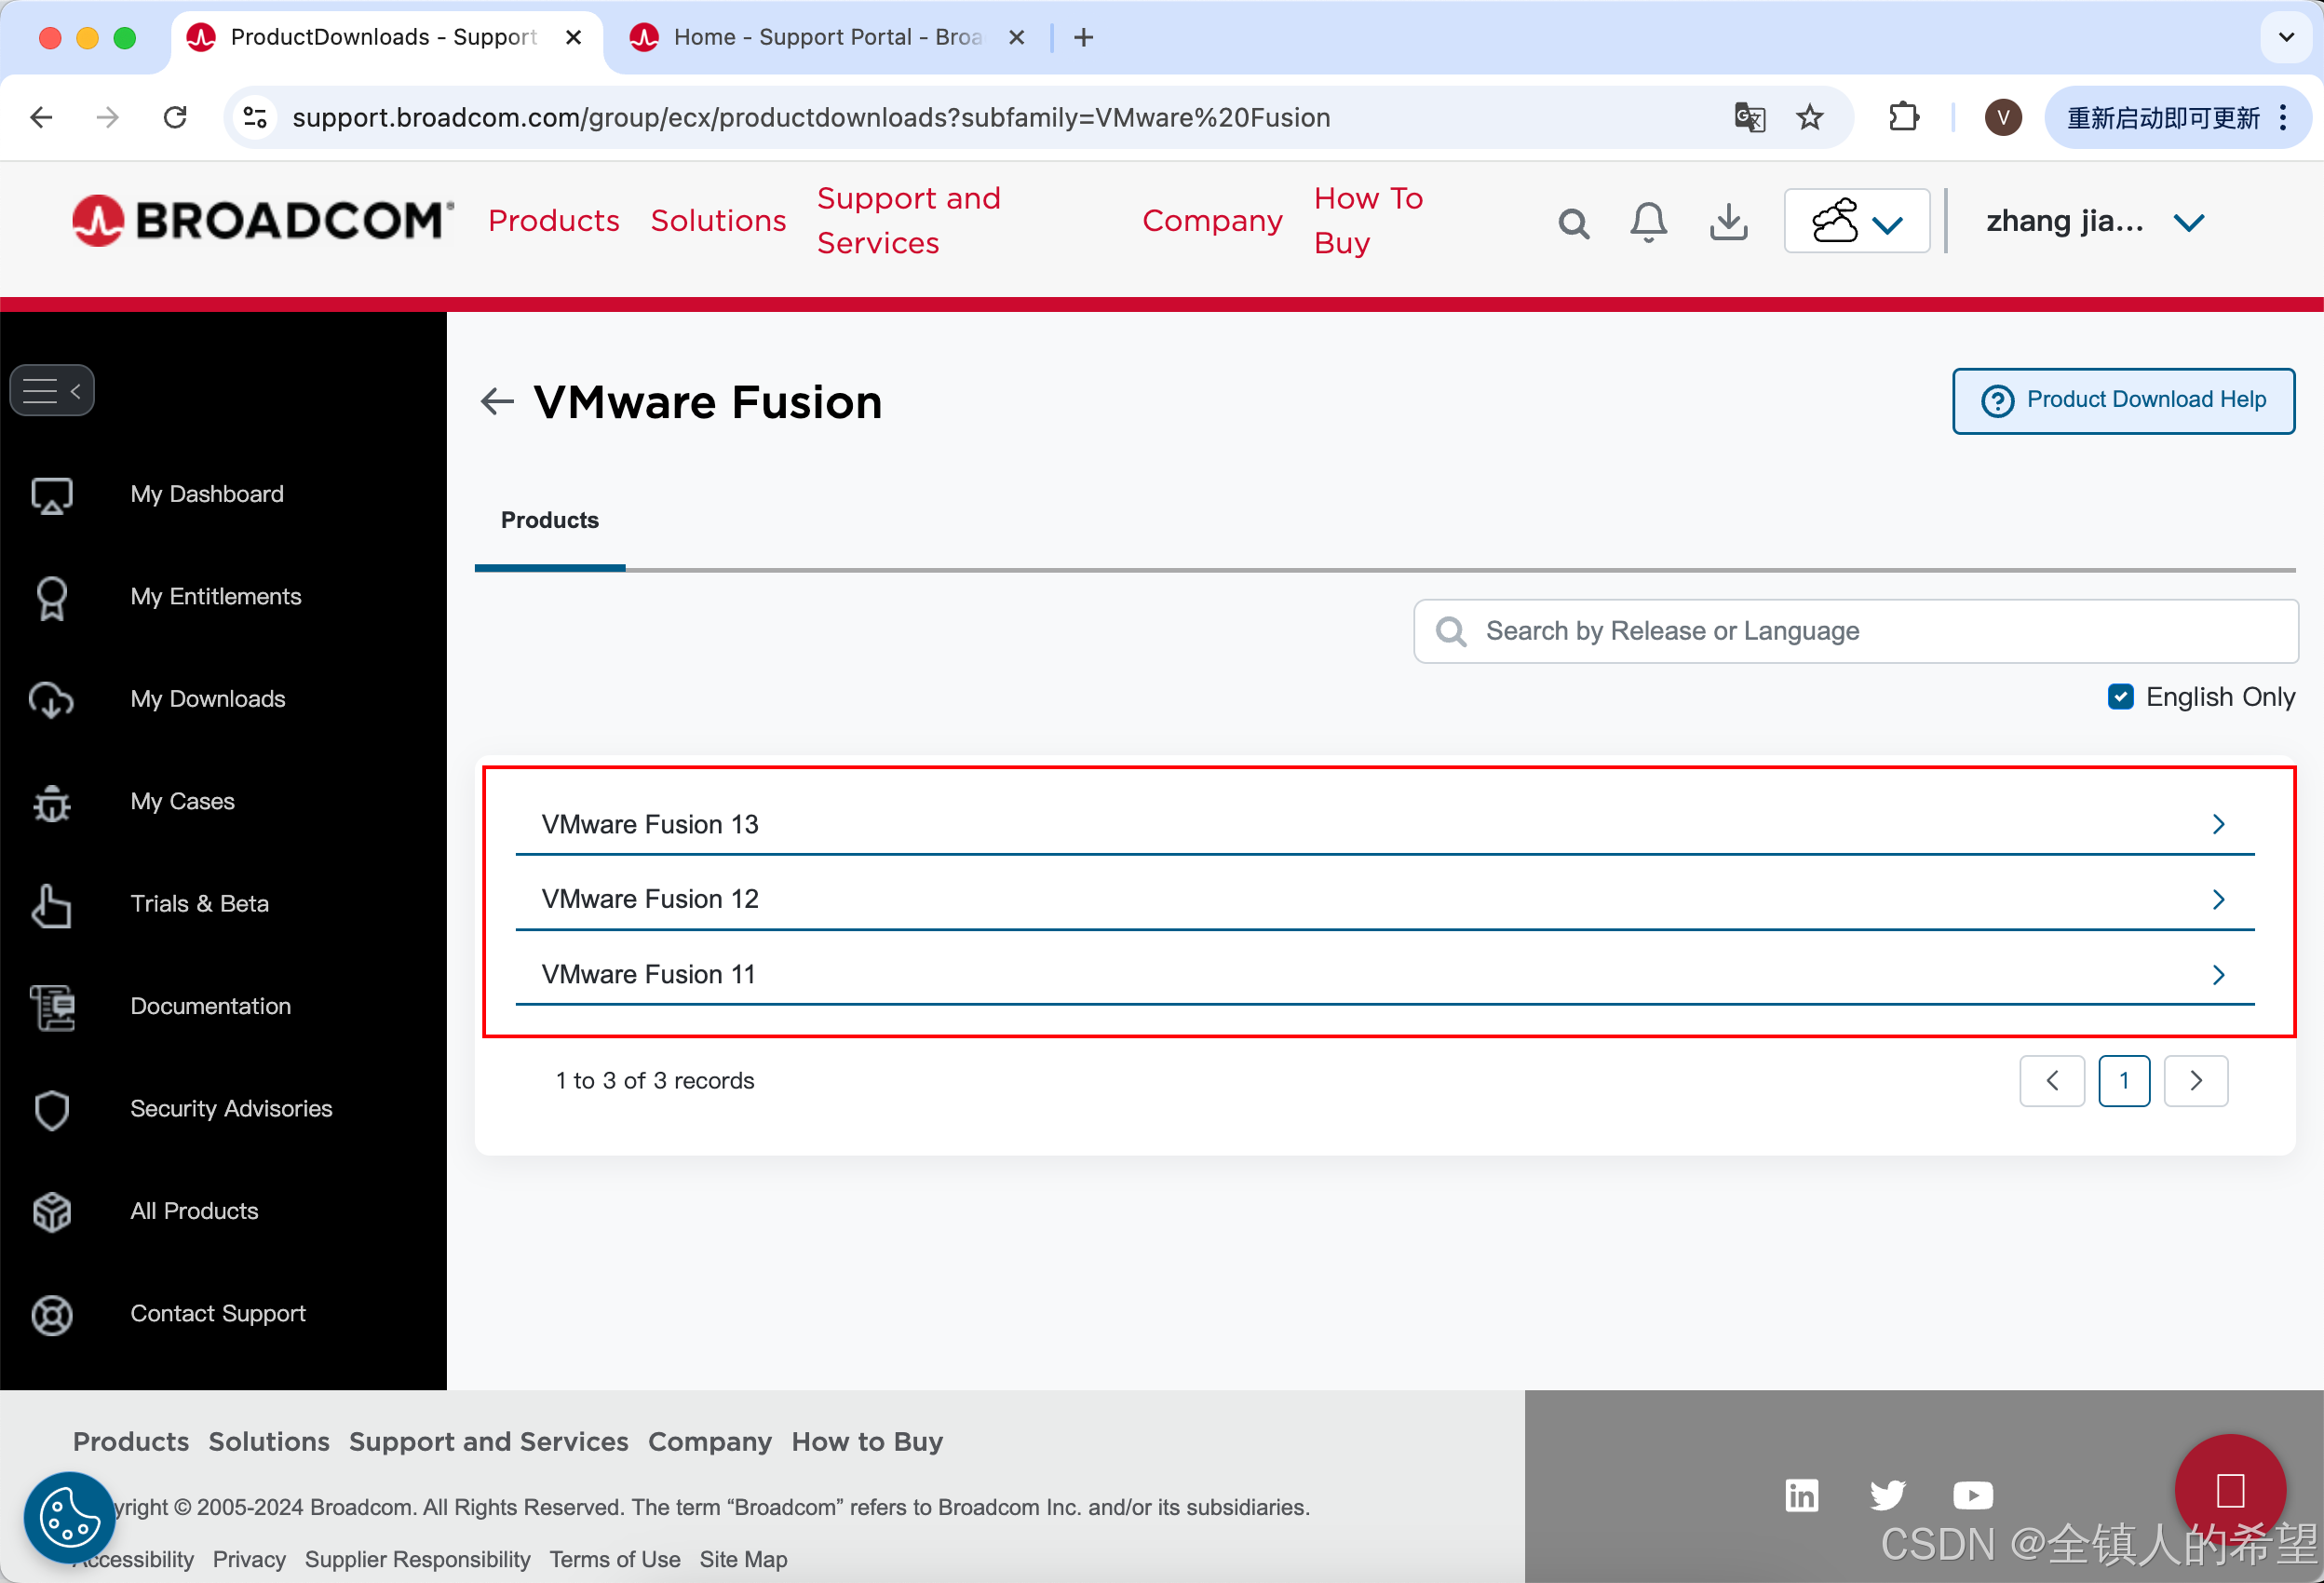Open Documentation from the sidebar
The height and width of the screenshot is (1583, 2324).
[211, 1006]
